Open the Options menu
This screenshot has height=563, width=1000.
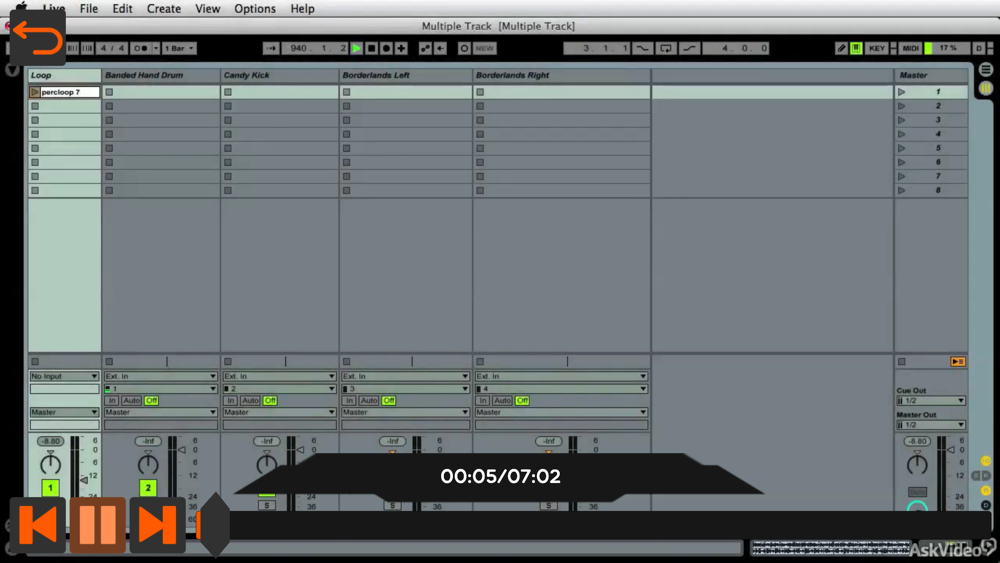tap(255, 8)
